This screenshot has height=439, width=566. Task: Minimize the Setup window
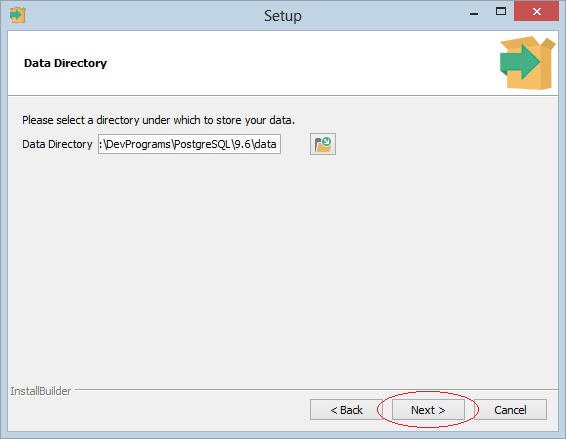474,13
